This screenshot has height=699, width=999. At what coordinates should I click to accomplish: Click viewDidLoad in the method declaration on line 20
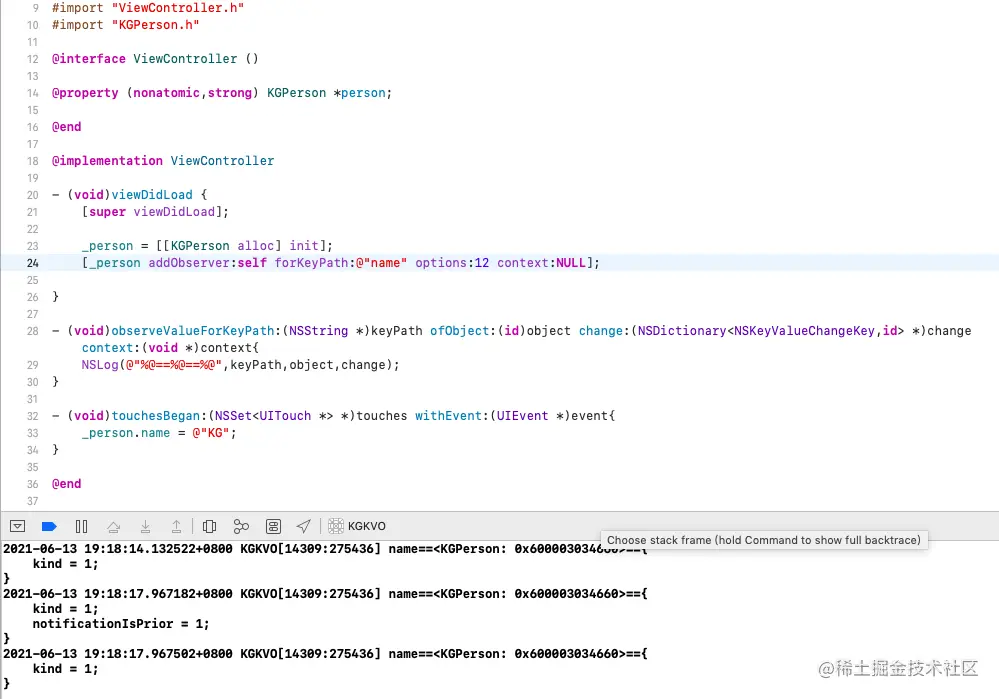pos(152,195)
